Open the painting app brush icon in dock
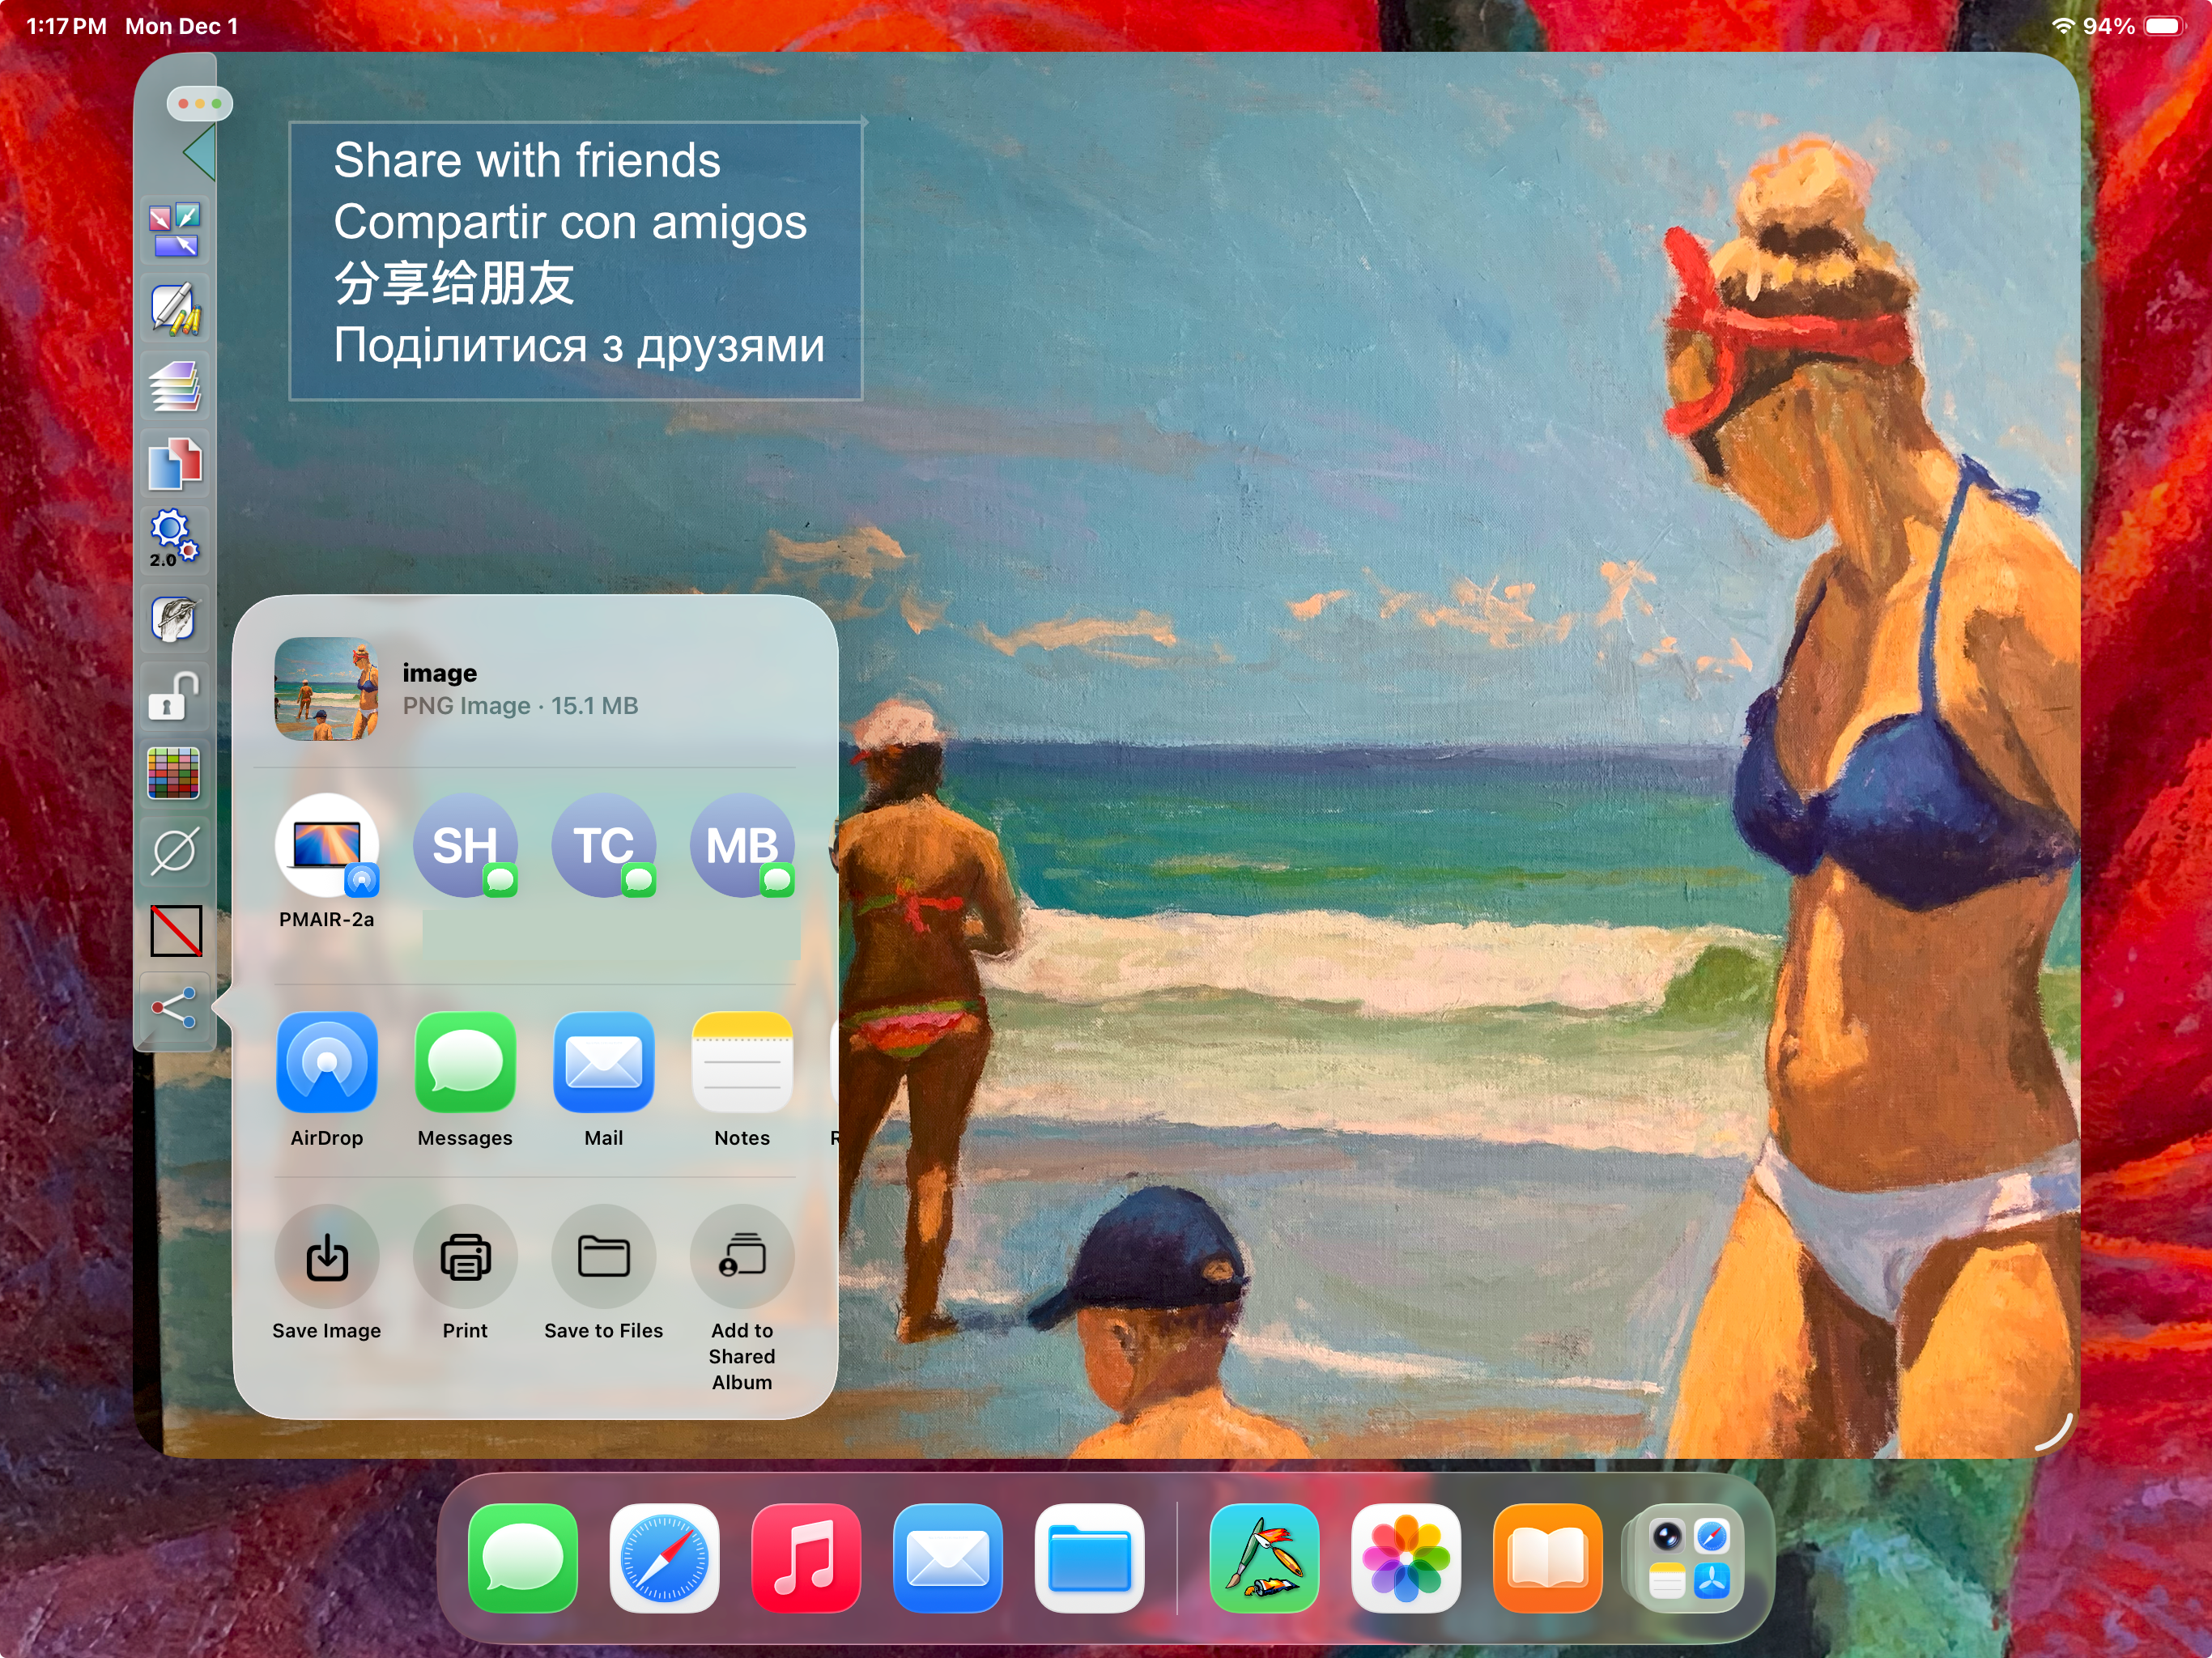The width and height of the screenshot is (2212, 1658). tap(1264, 1558)
